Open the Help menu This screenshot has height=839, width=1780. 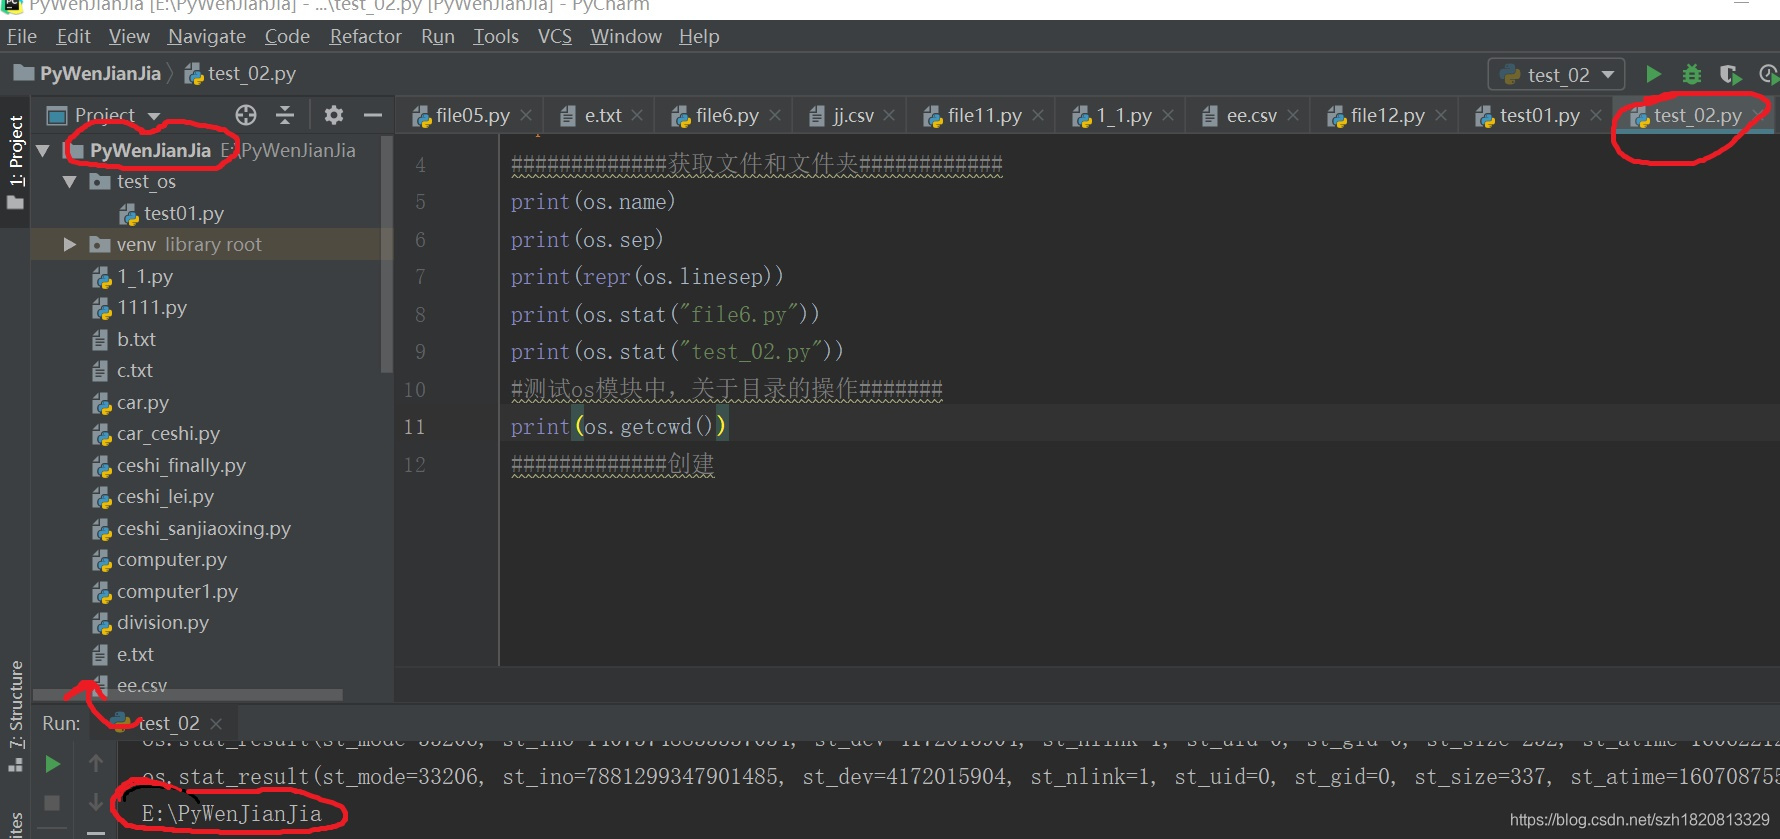pyautogui.click(x=699, y=37)
